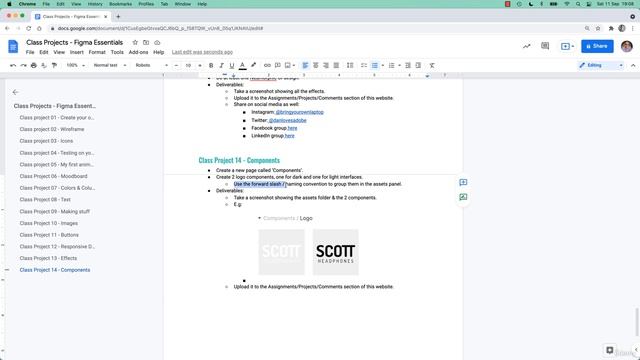
Task: Undo the last edit
Action: point(13,65)
